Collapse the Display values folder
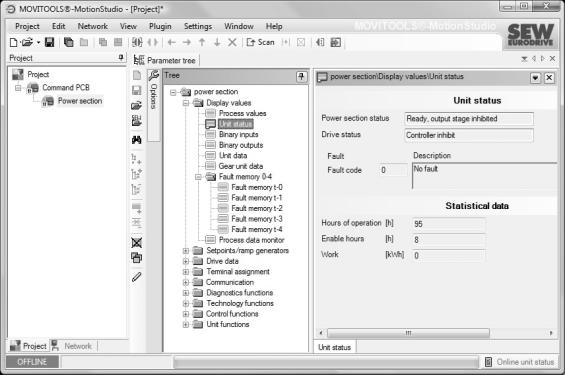This screenshot has width=565, height=375. (186, 103)
